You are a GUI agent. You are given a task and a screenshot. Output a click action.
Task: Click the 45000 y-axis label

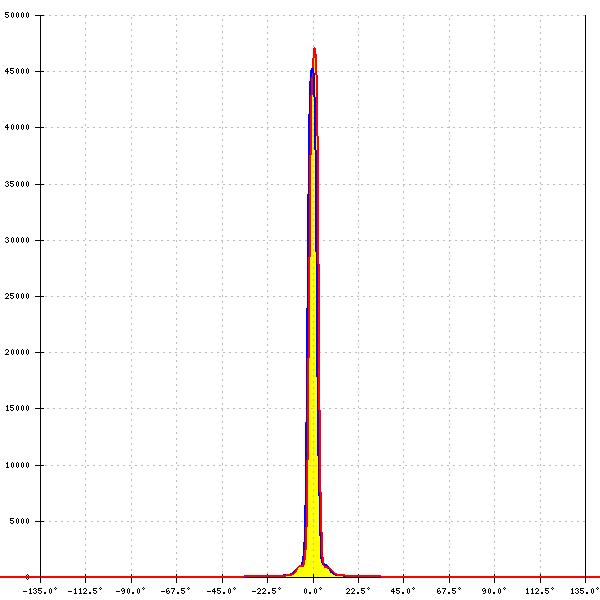tap(17, 71)
